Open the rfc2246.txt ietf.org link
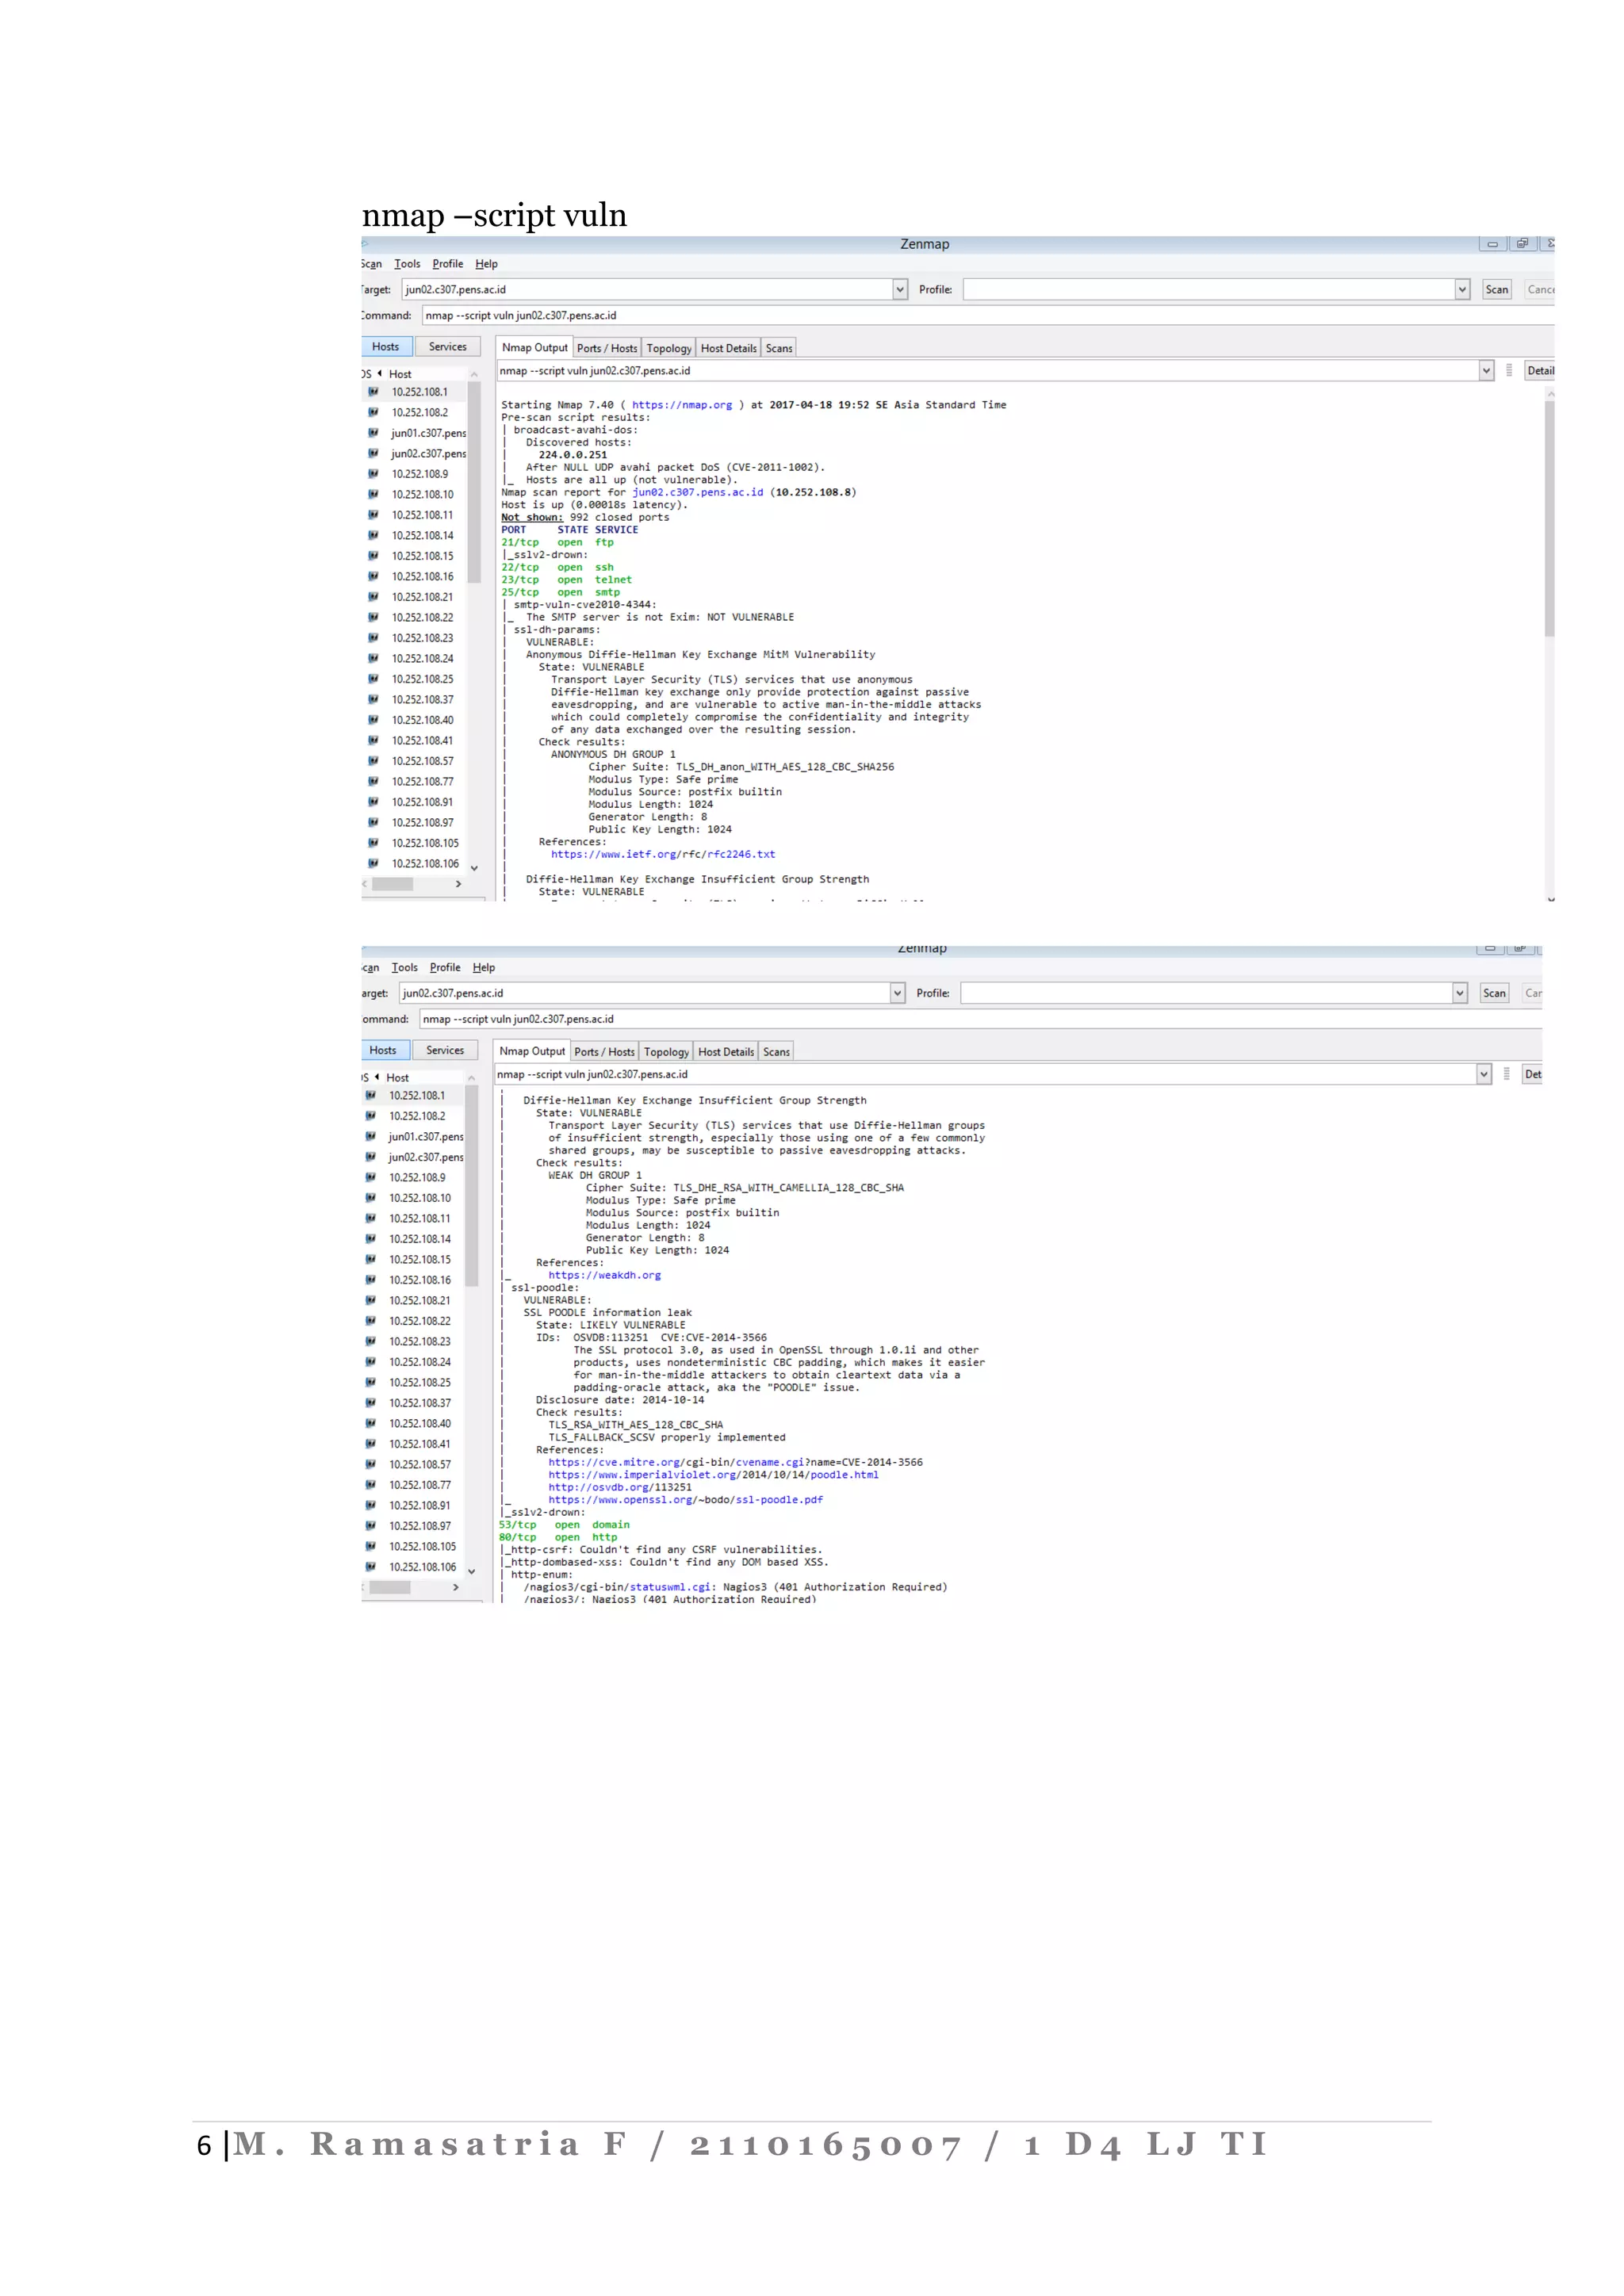Screen dimensions: 1624x2296 point(662,854)
